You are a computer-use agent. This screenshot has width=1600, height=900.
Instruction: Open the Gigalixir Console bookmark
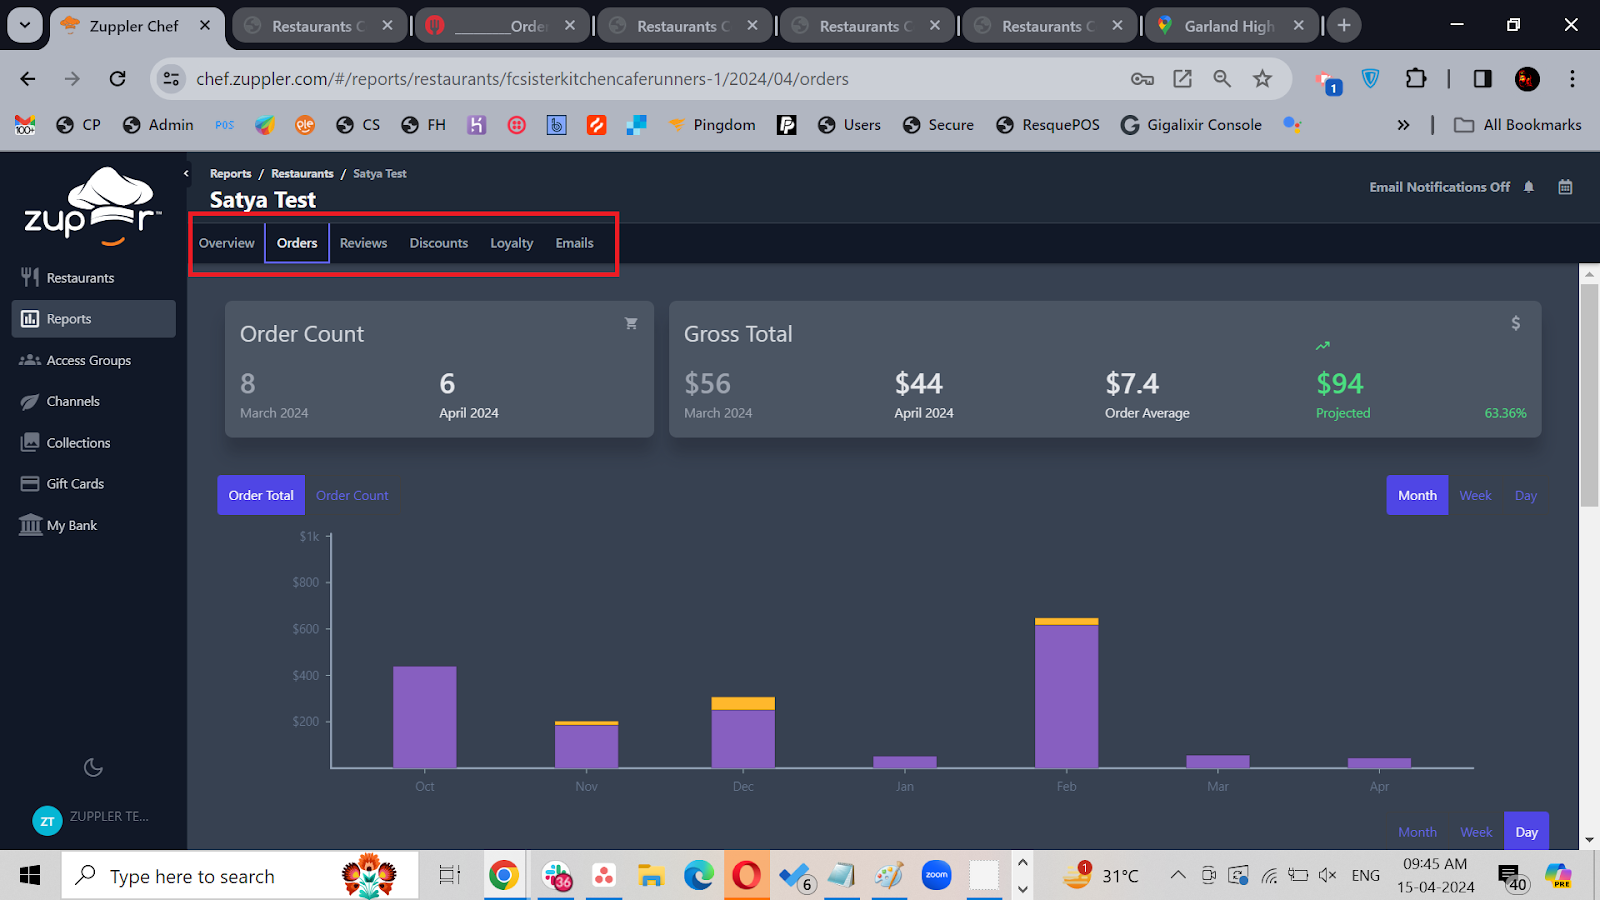[1191, 125]
